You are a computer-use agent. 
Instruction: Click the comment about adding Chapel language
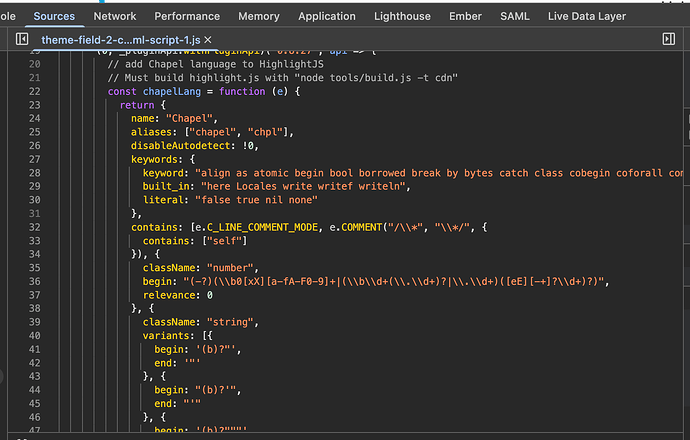216,64
